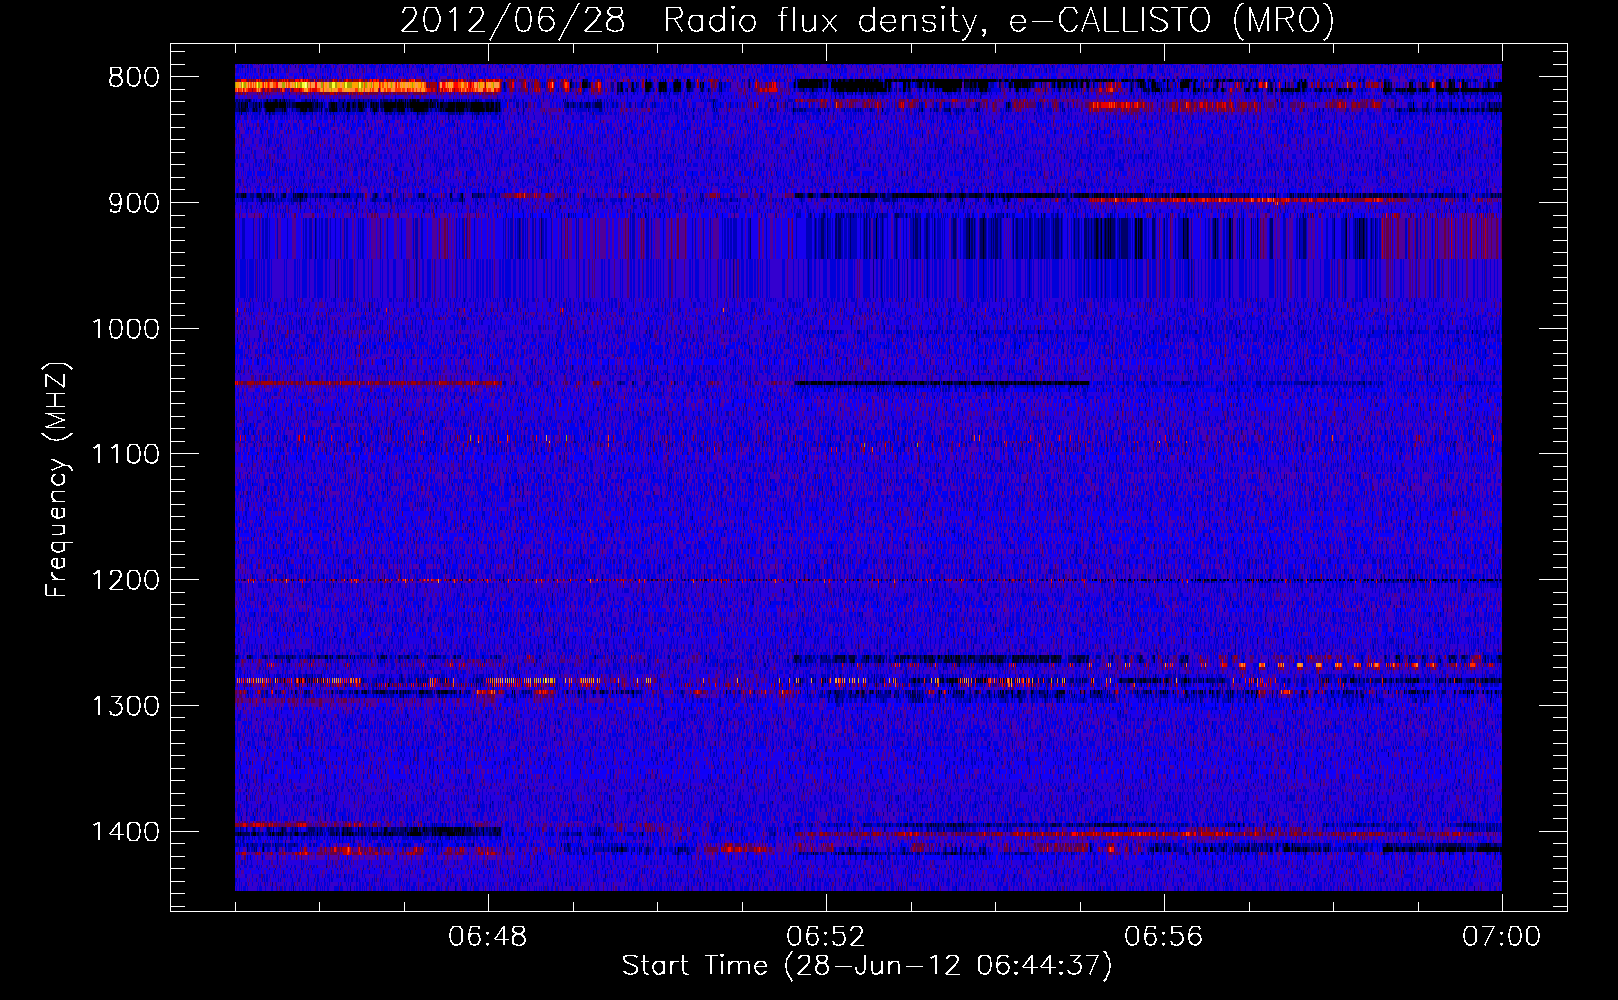
Task: Click the 07:00 time tick label
Action: coord(1502,937)
